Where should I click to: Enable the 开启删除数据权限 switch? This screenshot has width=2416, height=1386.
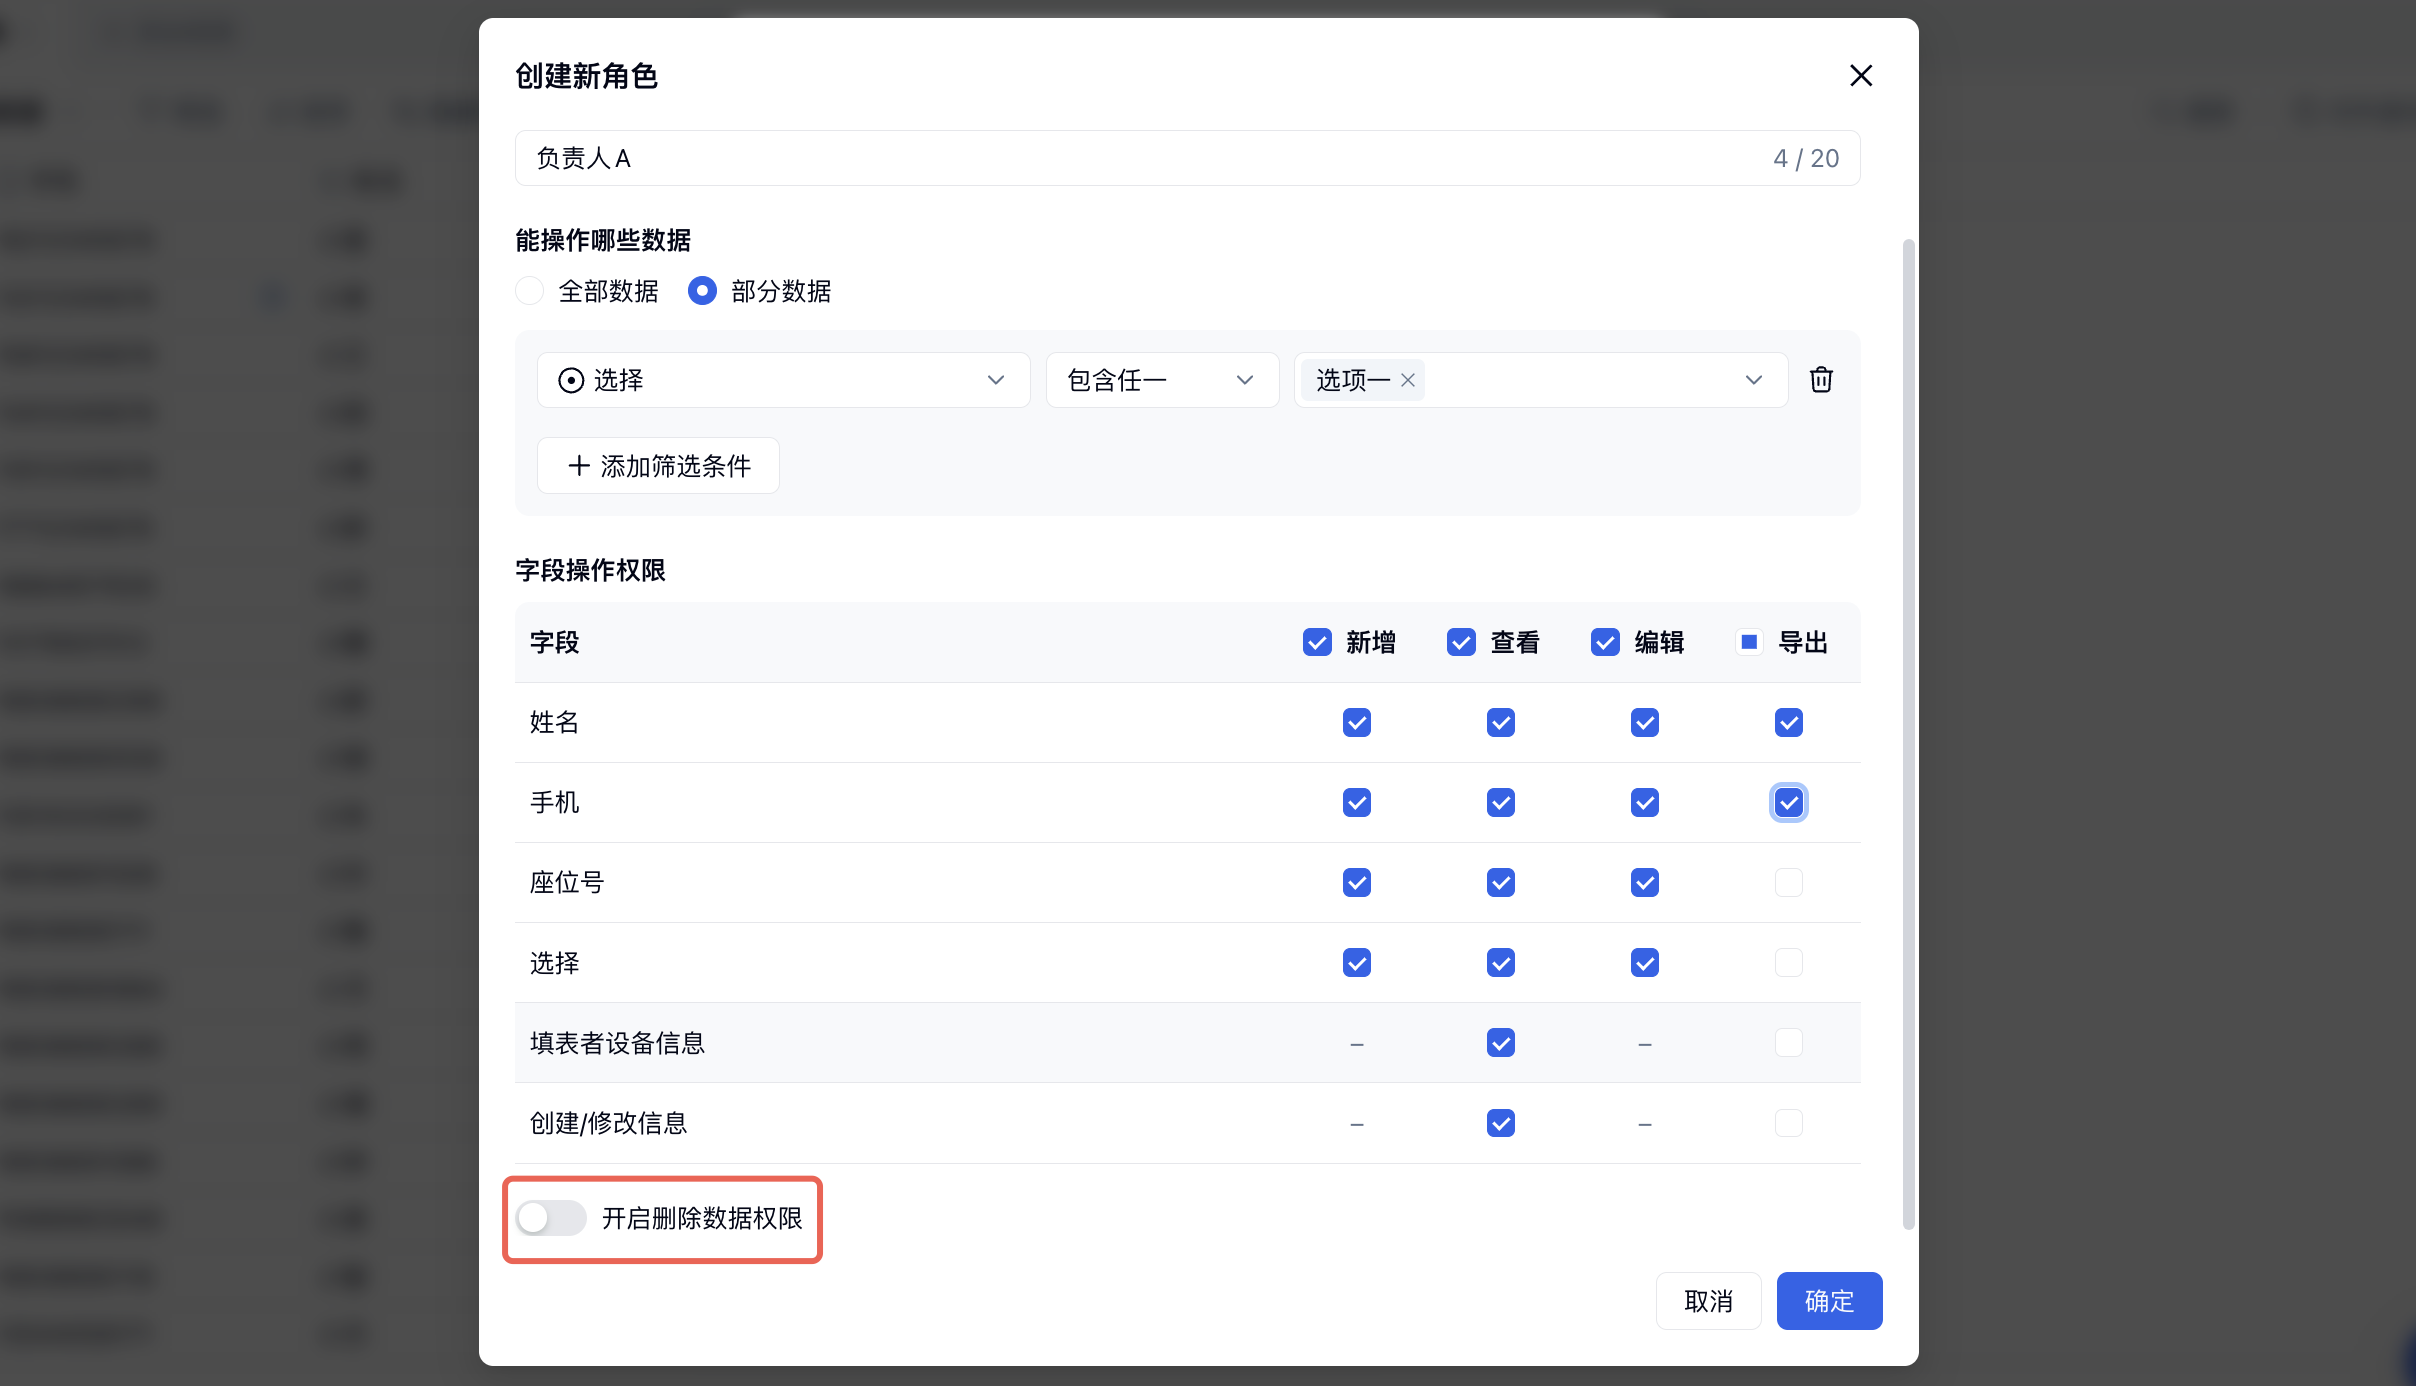click(551, 1217)
